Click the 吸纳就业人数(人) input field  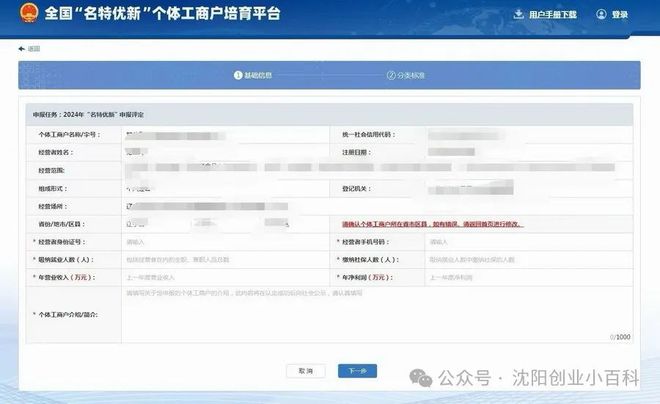pyautogui.click(x=225, y=260)
